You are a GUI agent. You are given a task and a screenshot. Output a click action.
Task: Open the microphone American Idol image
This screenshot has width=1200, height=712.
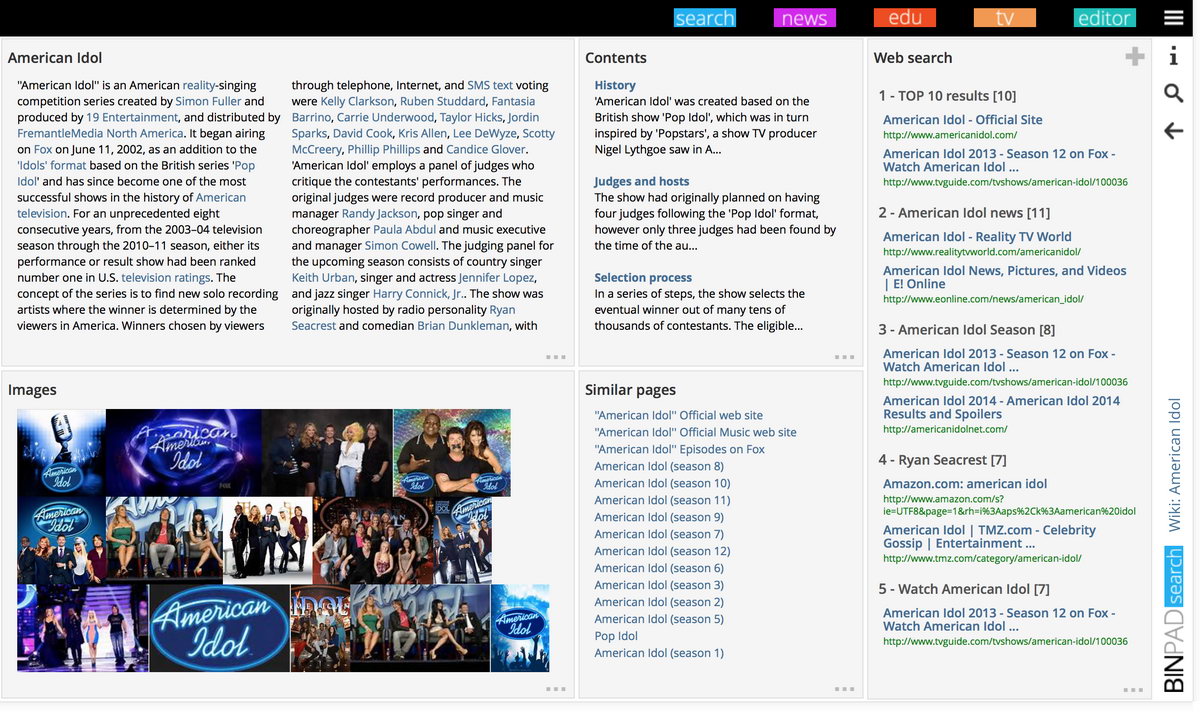coord(62,453)
